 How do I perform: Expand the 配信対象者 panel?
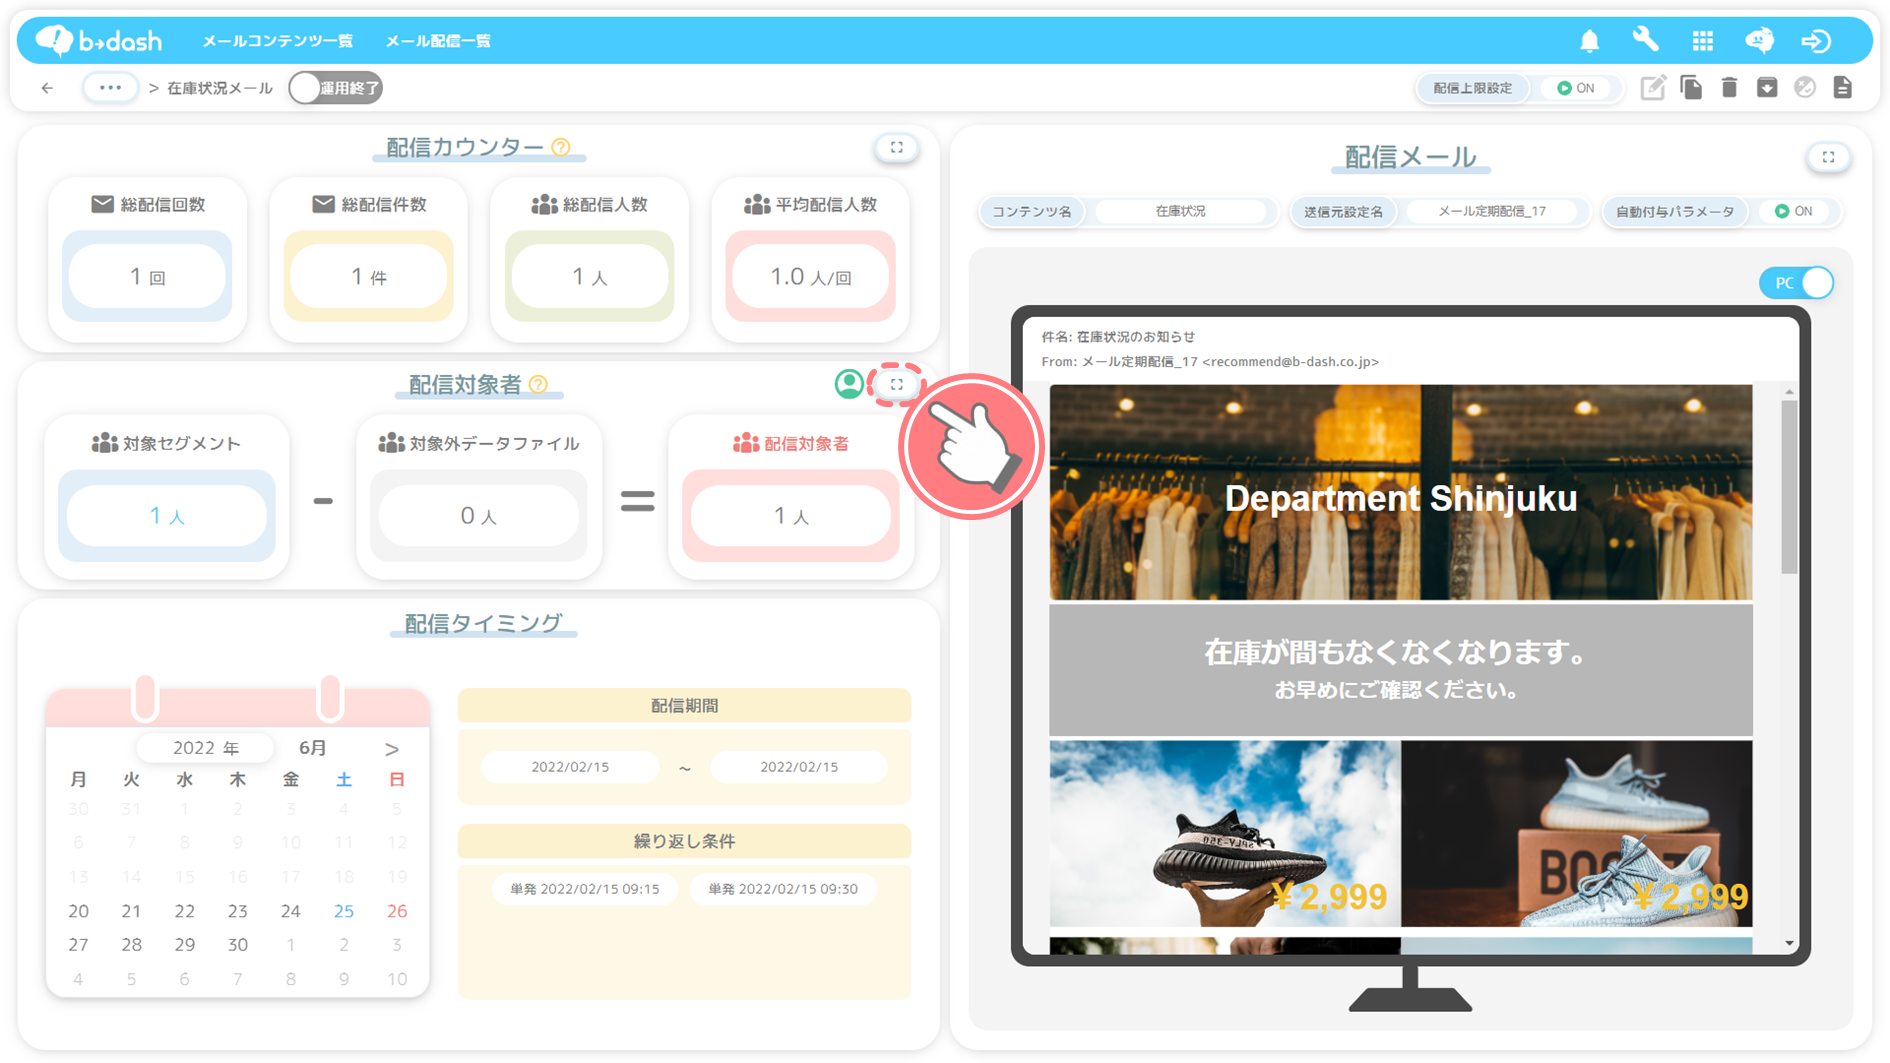[897, 384]
